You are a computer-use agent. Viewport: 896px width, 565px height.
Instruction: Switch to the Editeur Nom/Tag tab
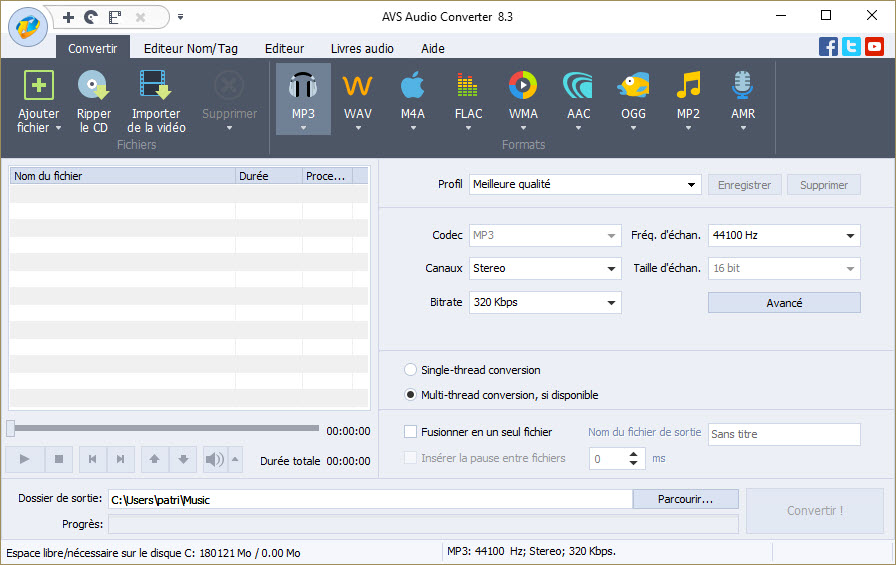point(190,48)
